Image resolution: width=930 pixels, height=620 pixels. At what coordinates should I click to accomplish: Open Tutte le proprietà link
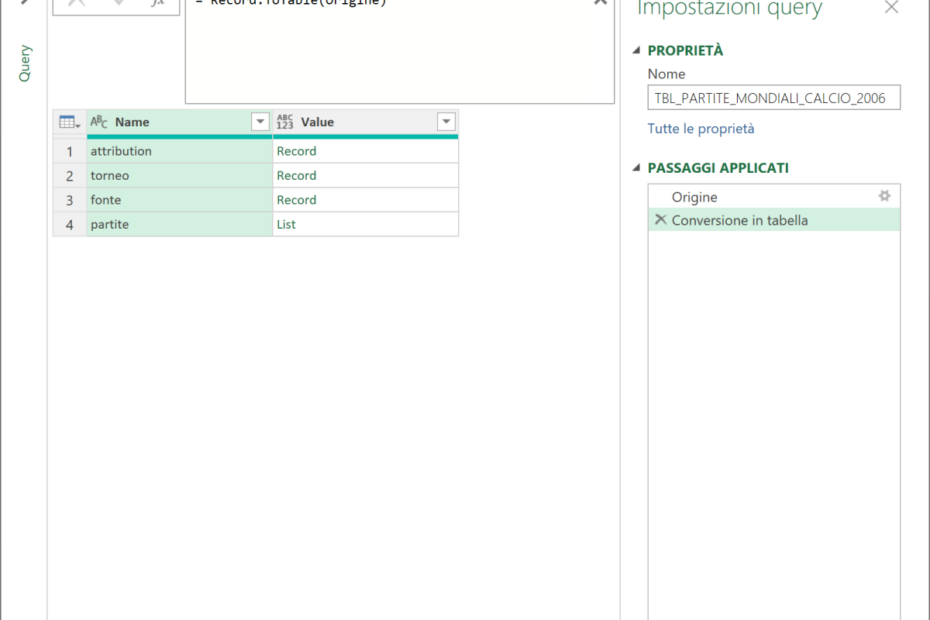pyautogui.click(x=700, y=129)
